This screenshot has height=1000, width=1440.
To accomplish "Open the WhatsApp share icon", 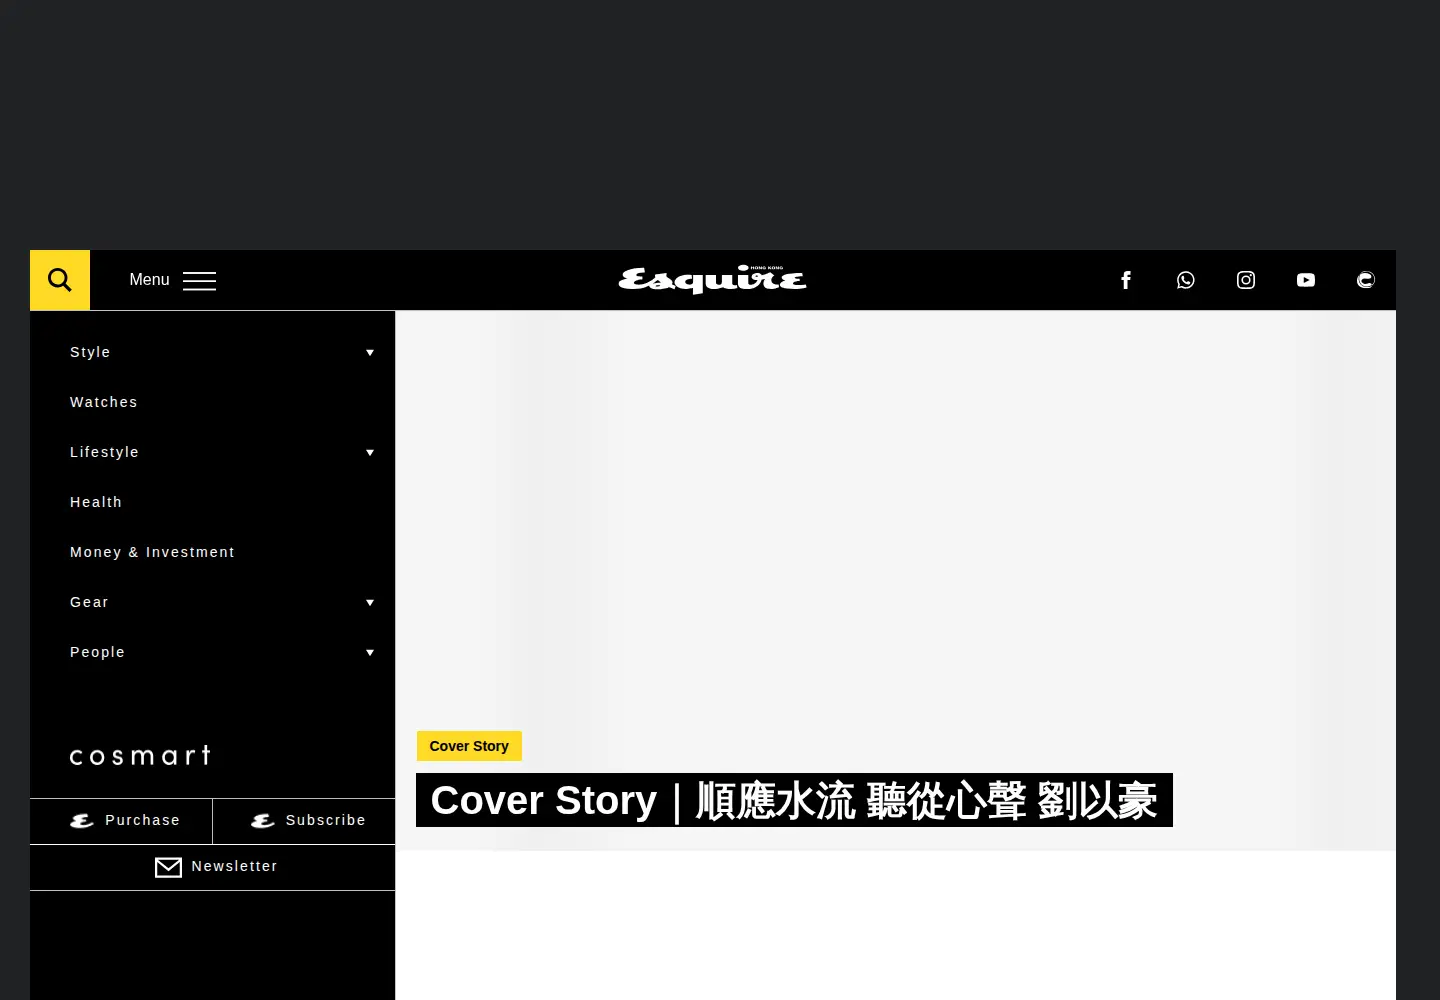I will 1186,280.
